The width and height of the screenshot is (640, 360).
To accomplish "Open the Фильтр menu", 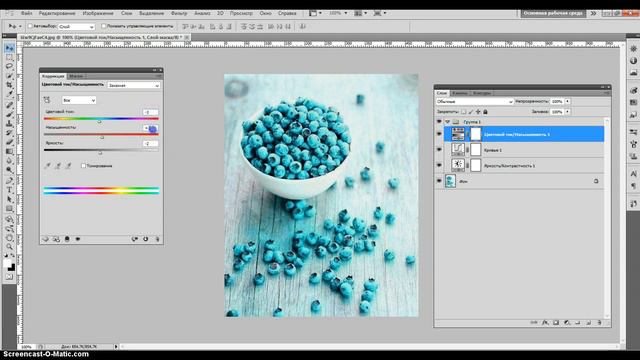I will coord(179,13).
